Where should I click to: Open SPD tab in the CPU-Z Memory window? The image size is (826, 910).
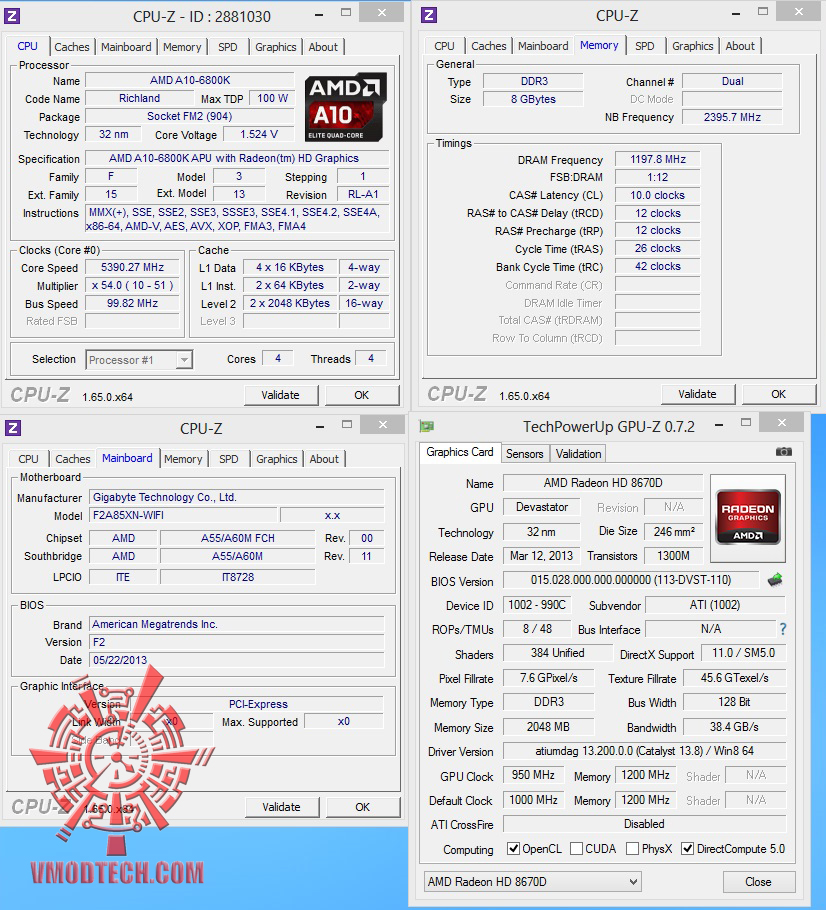coord(644,46)
